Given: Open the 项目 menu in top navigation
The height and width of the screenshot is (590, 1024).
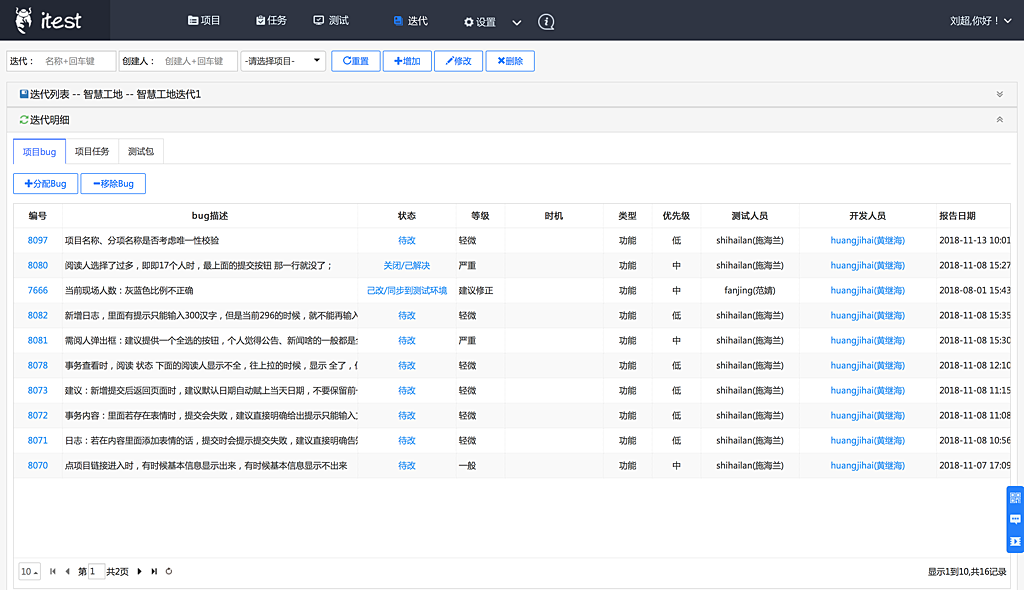Looking at the screenshot, I should (x=204, y=21).
